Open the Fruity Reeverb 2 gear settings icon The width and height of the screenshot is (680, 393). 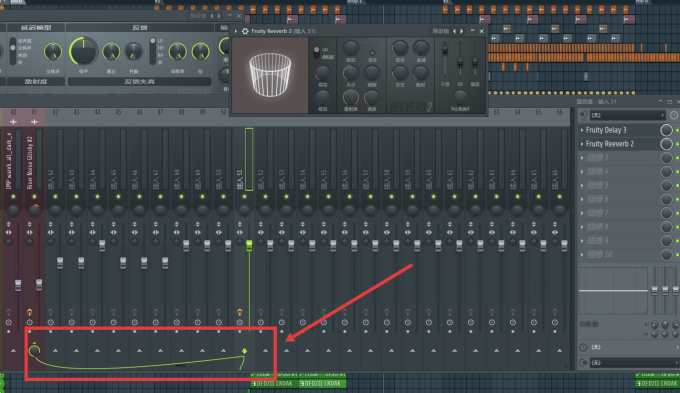point(245,31)
